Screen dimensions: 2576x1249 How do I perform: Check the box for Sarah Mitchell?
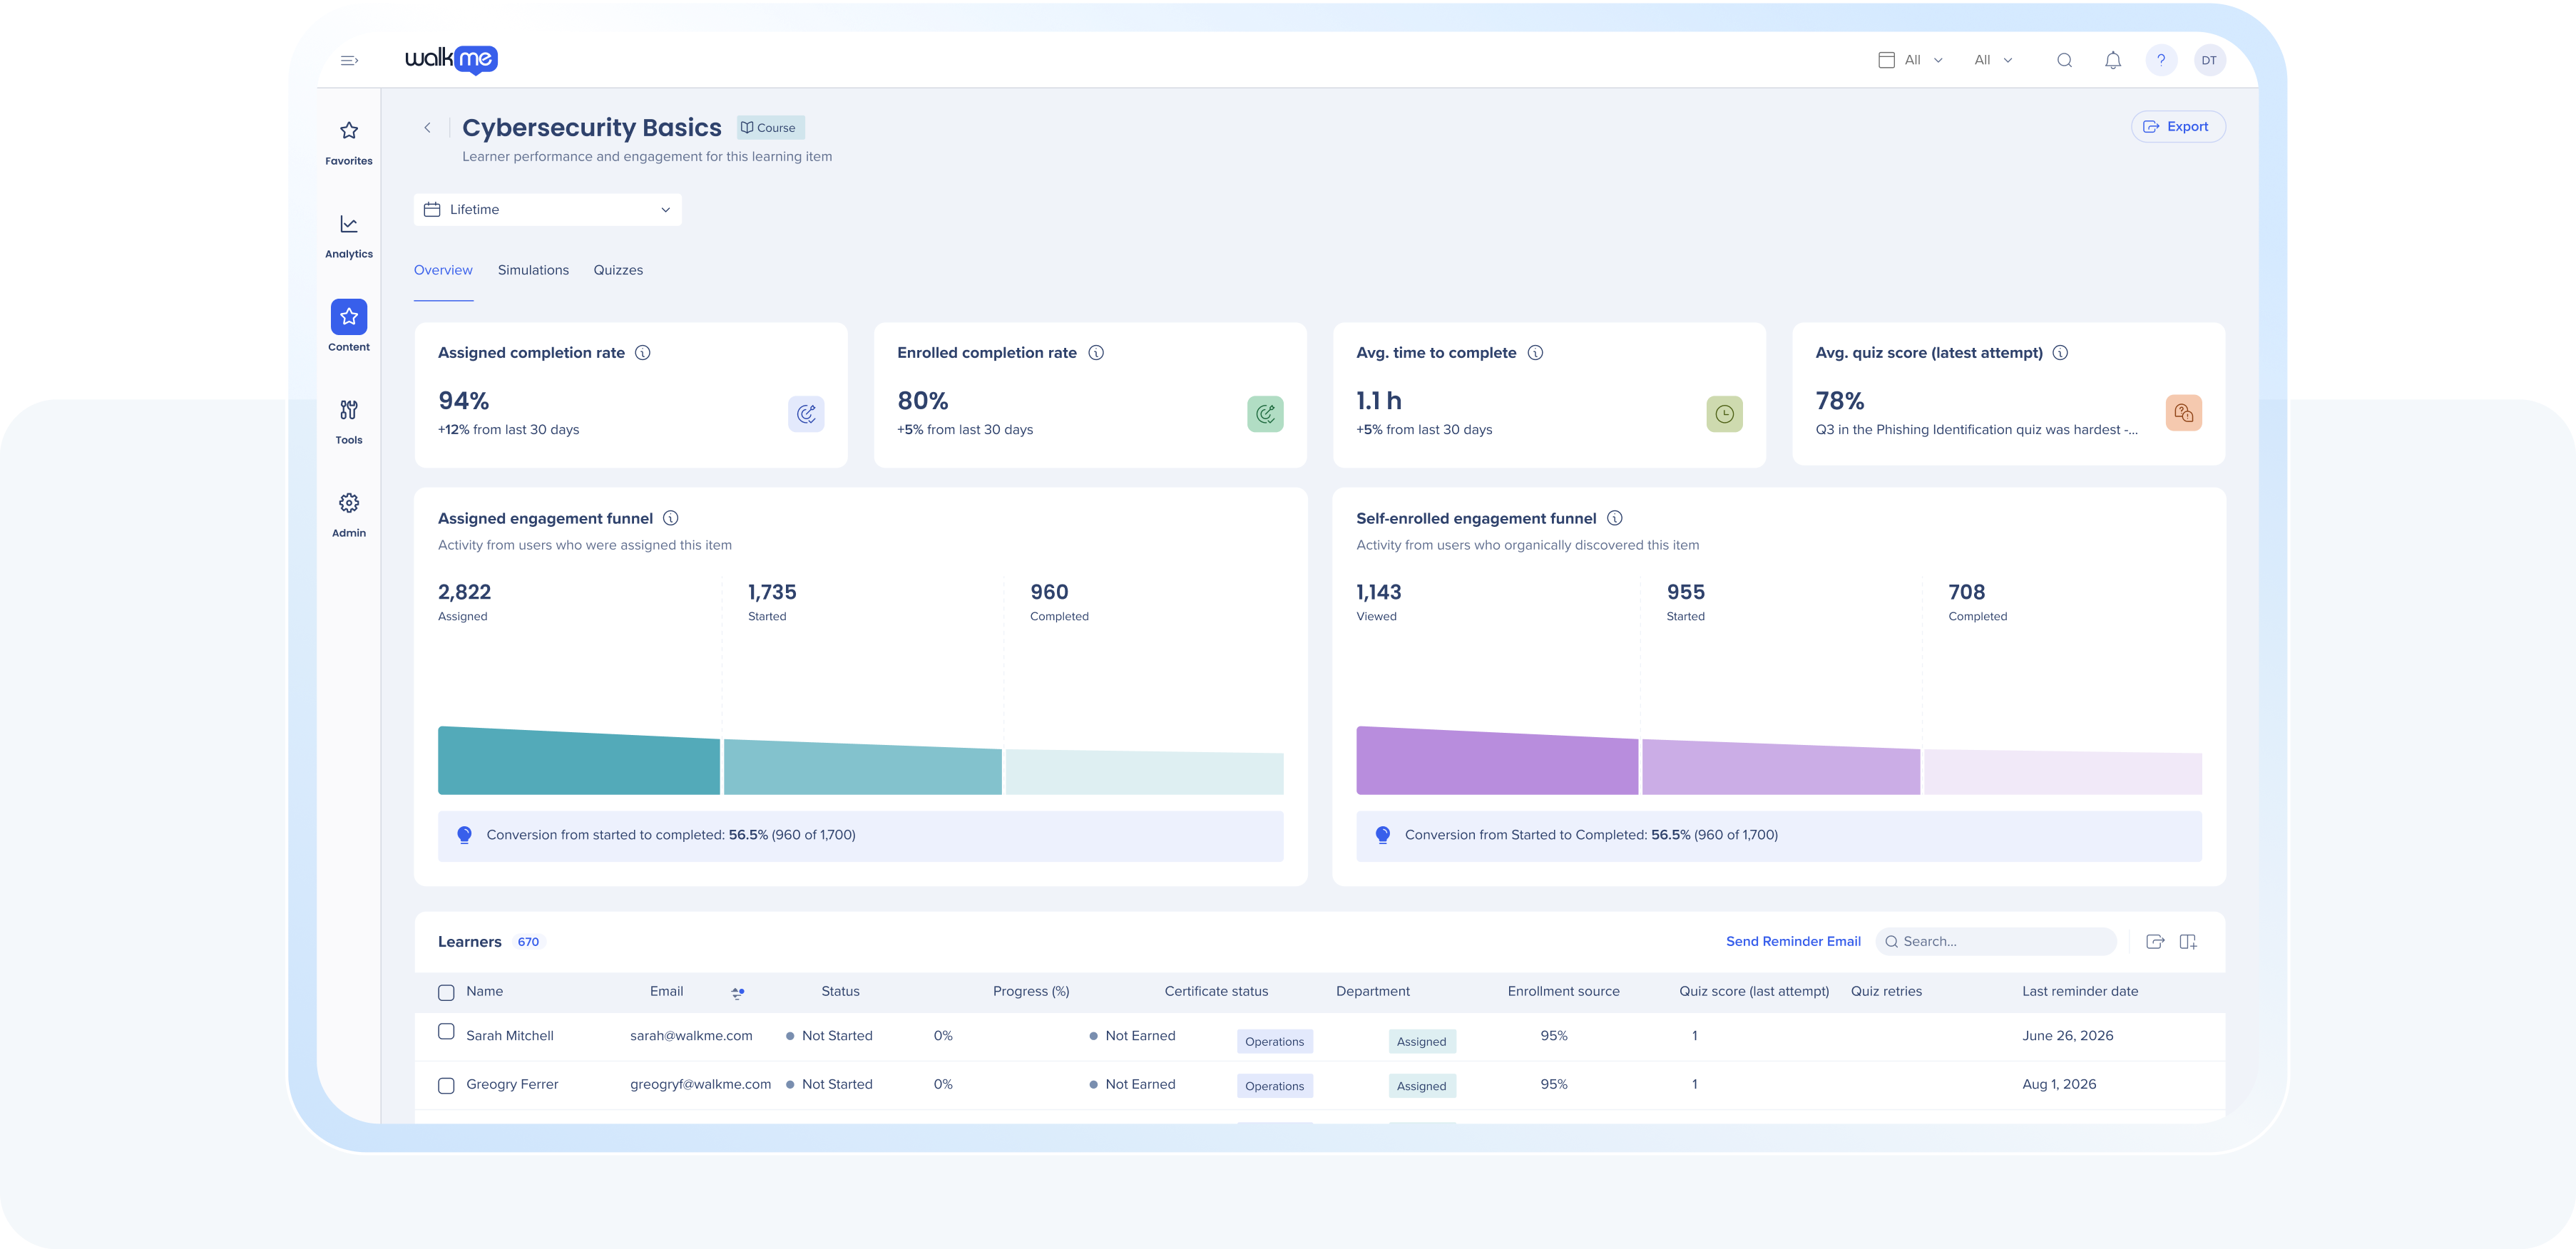click(446, 1032)
